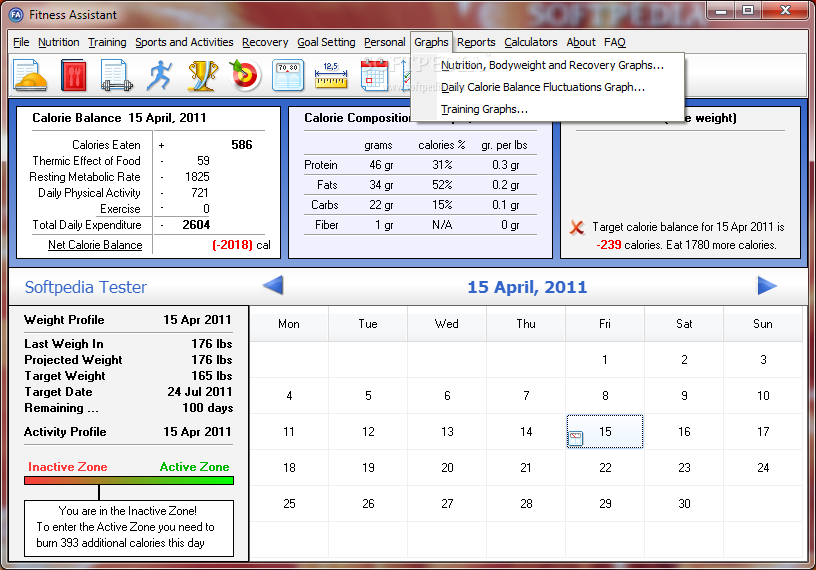The height and width of the screenshot is (570, 816).
Task: Select April 13 in calendar
Action: (x=447, y=432)
